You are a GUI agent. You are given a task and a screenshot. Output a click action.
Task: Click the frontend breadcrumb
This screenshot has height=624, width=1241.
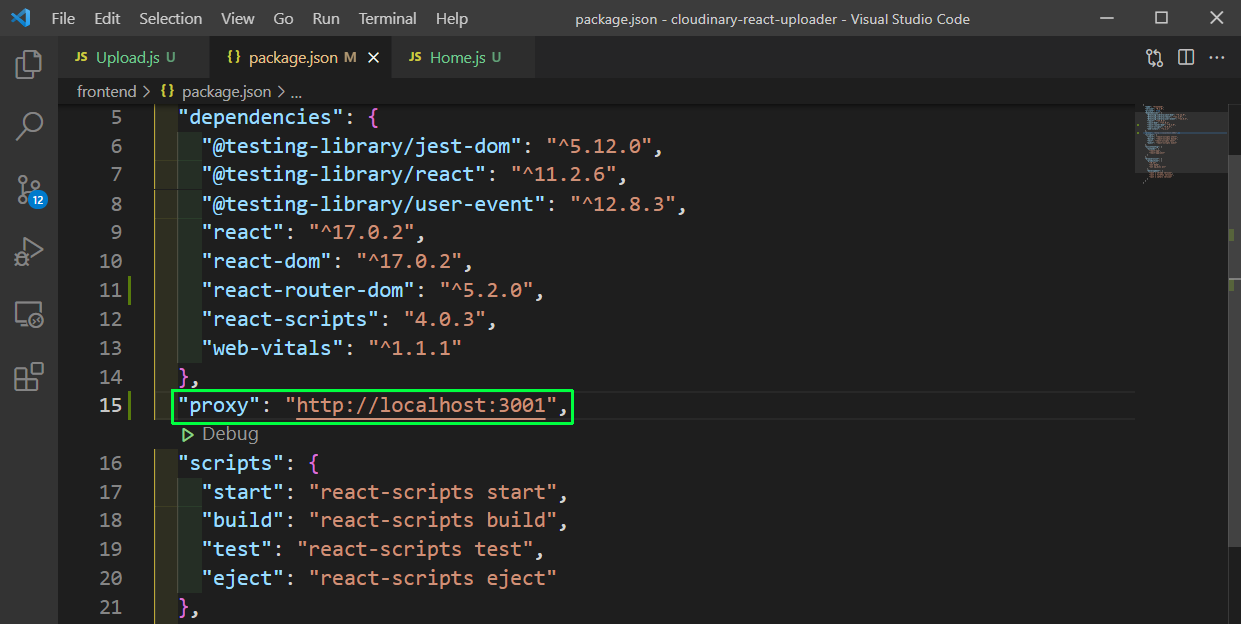coord(106,91)
